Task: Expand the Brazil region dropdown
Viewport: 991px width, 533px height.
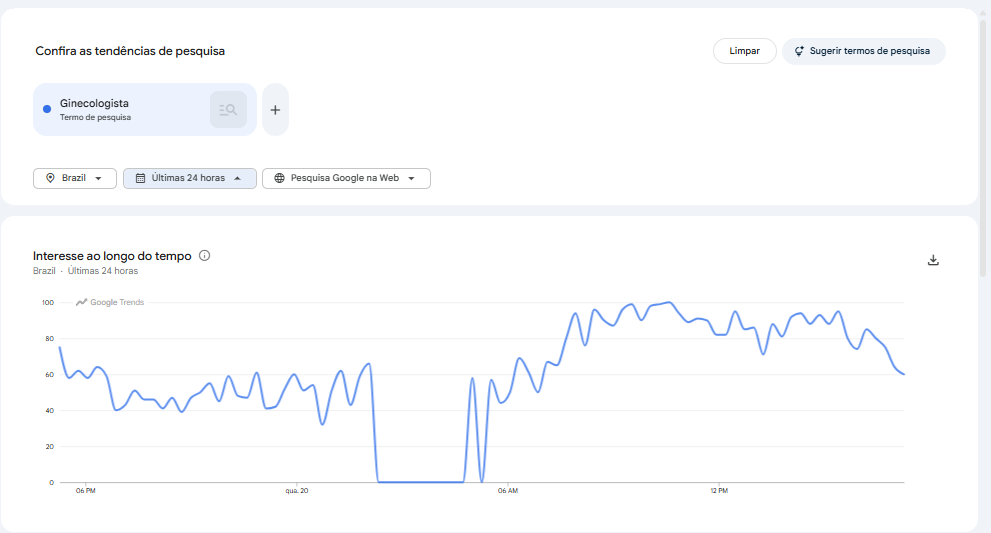Action: tap(75, 178)
